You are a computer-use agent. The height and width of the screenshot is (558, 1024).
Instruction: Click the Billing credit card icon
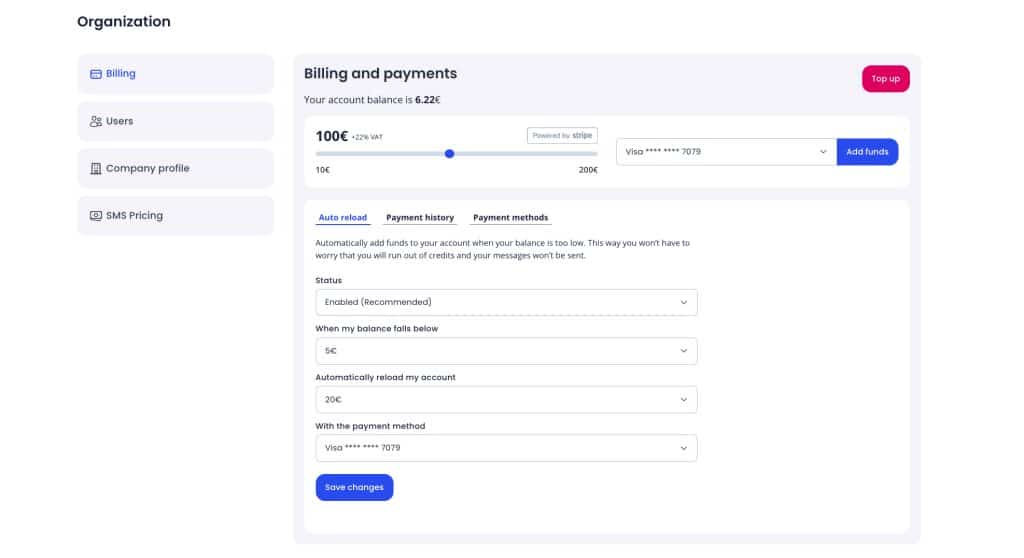tap(96, 74)
